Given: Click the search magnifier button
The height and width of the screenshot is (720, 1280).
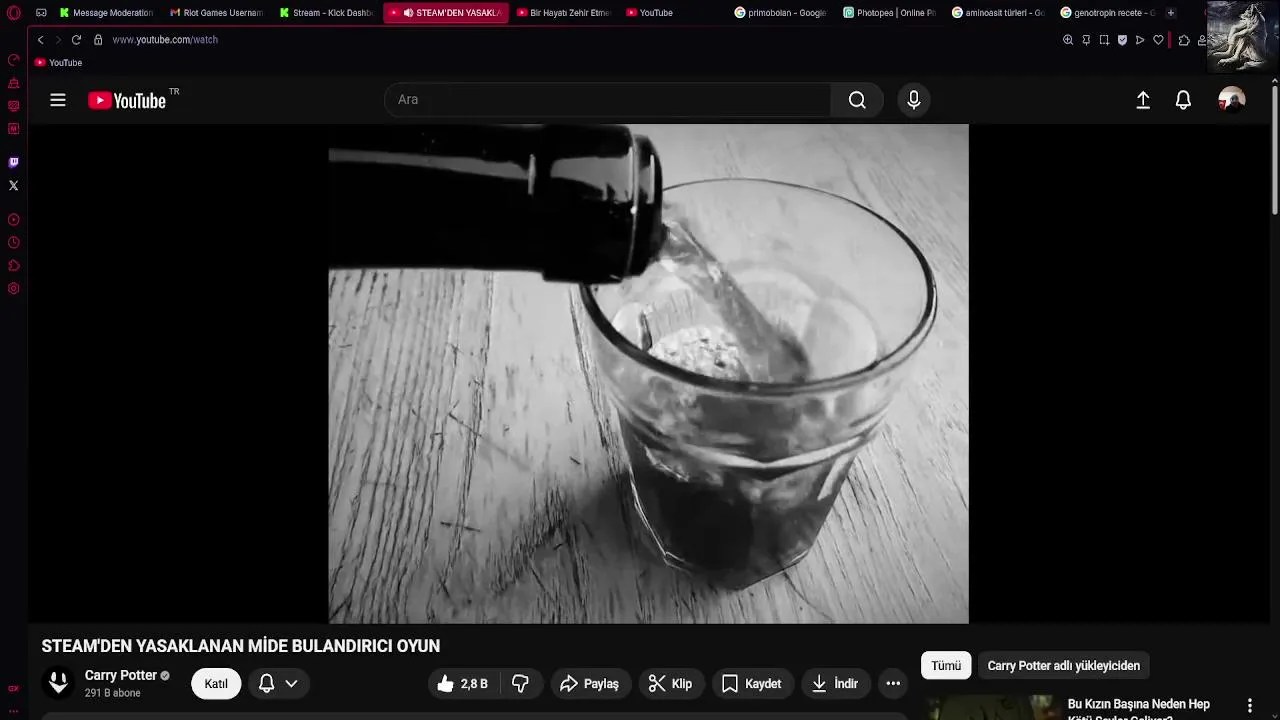Looking at the screenshot, I should pos(857,100).
